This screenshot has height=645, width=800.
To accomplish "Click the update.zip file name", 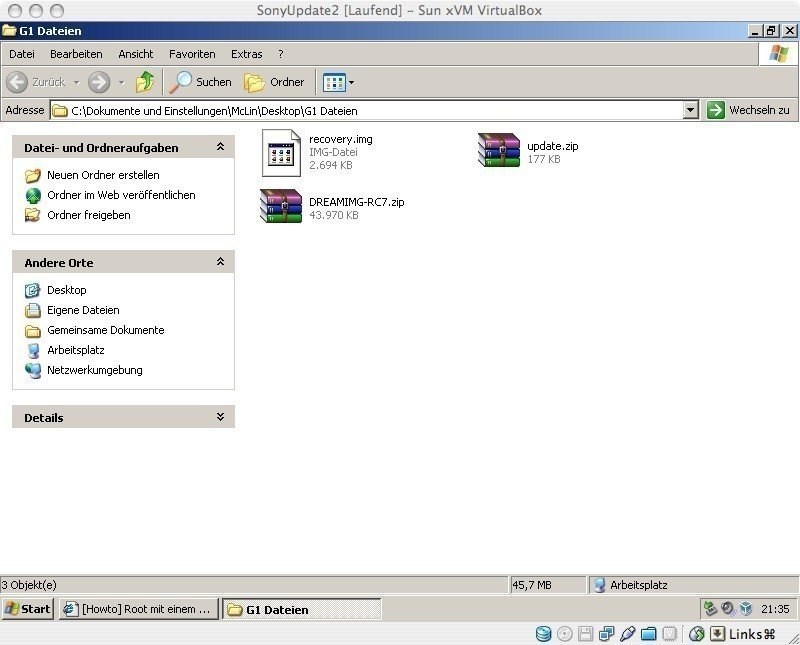I will 553,146.
